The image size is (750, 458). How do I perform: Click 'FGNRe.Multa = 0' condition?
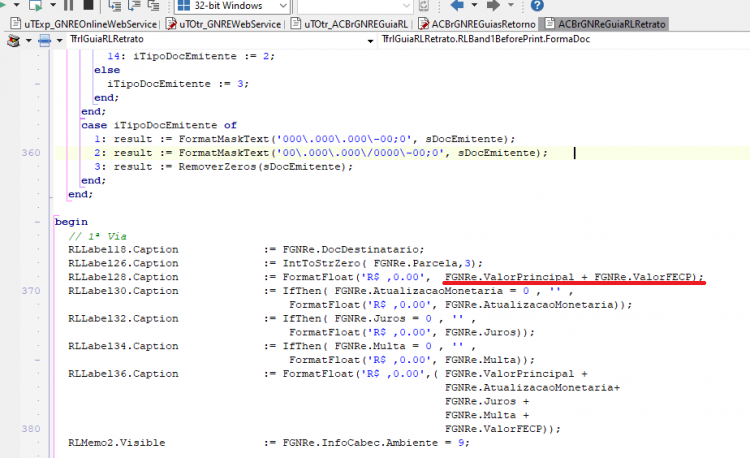[x=383, y=346]
